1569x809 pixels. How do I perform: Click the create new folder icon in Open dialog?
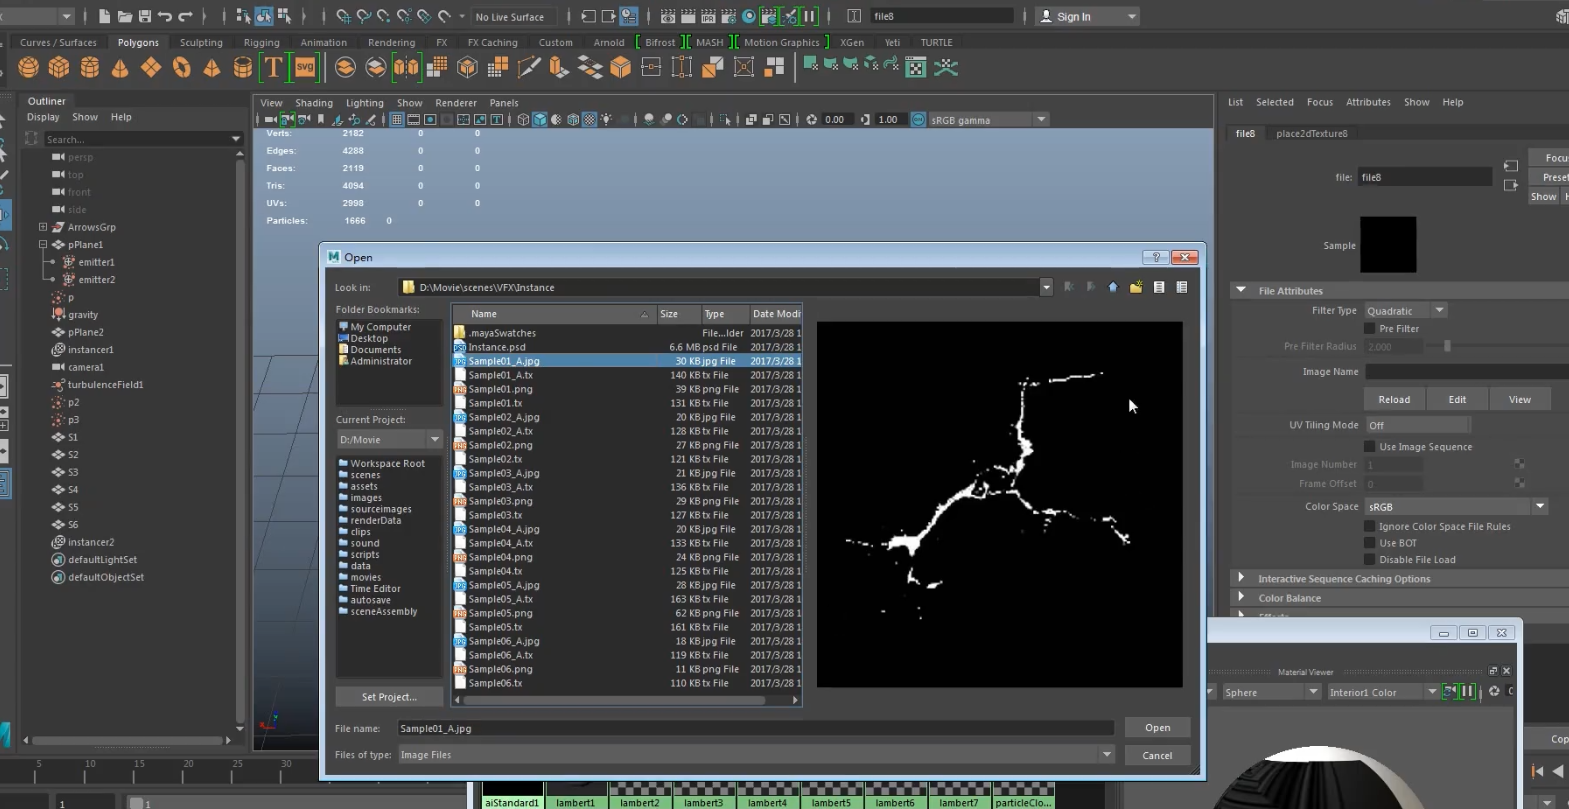click(x=1136, y=287)
